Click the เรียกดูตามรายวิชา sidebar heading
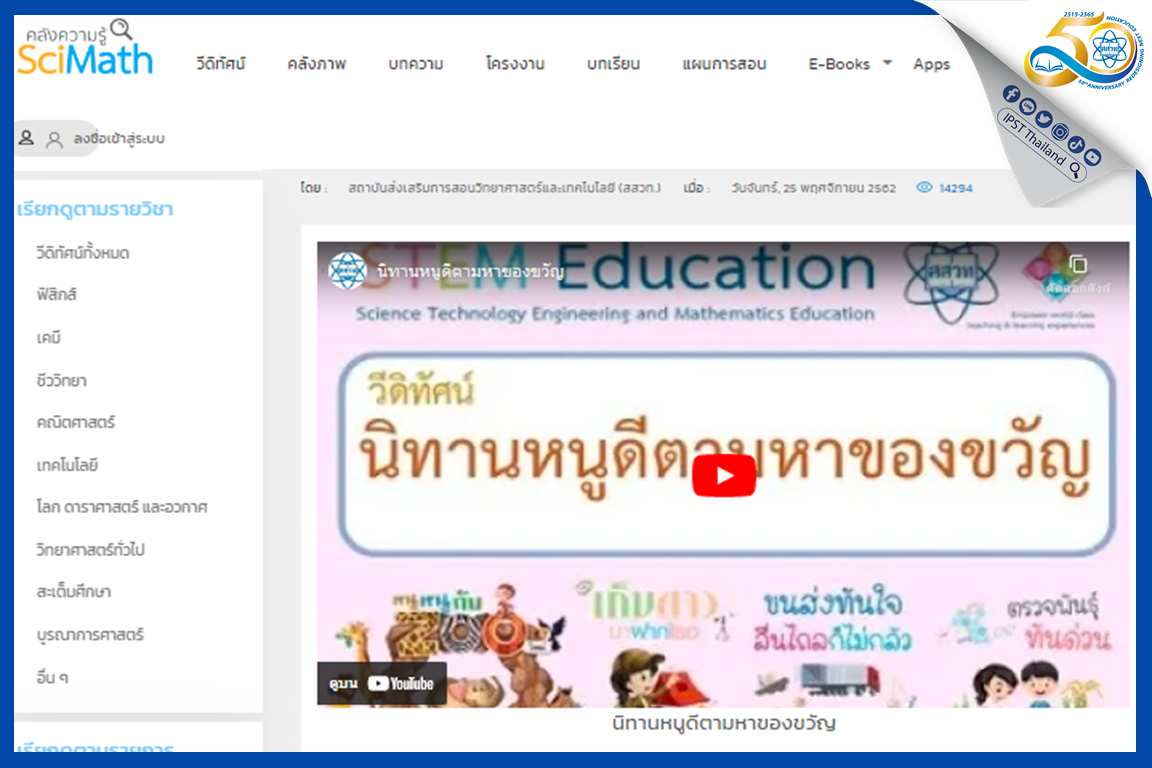The image size is (1152, 768). [x=95, y=209]
